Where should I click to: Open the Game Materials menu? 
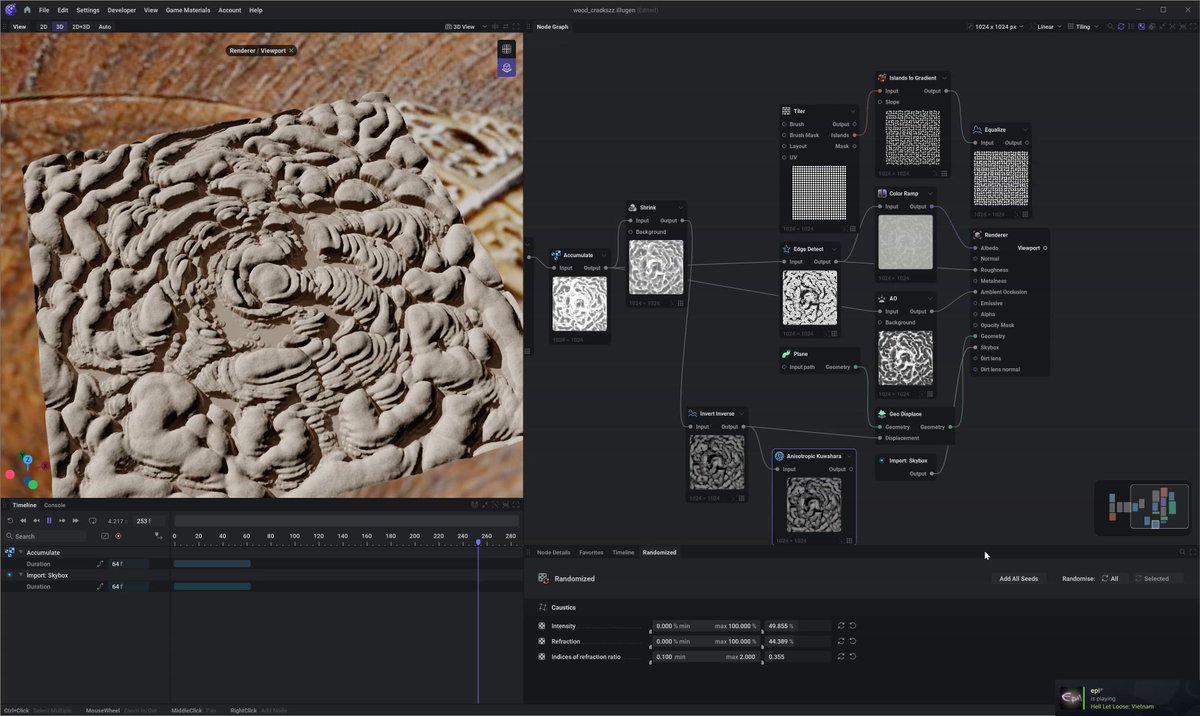pos(188,10)
